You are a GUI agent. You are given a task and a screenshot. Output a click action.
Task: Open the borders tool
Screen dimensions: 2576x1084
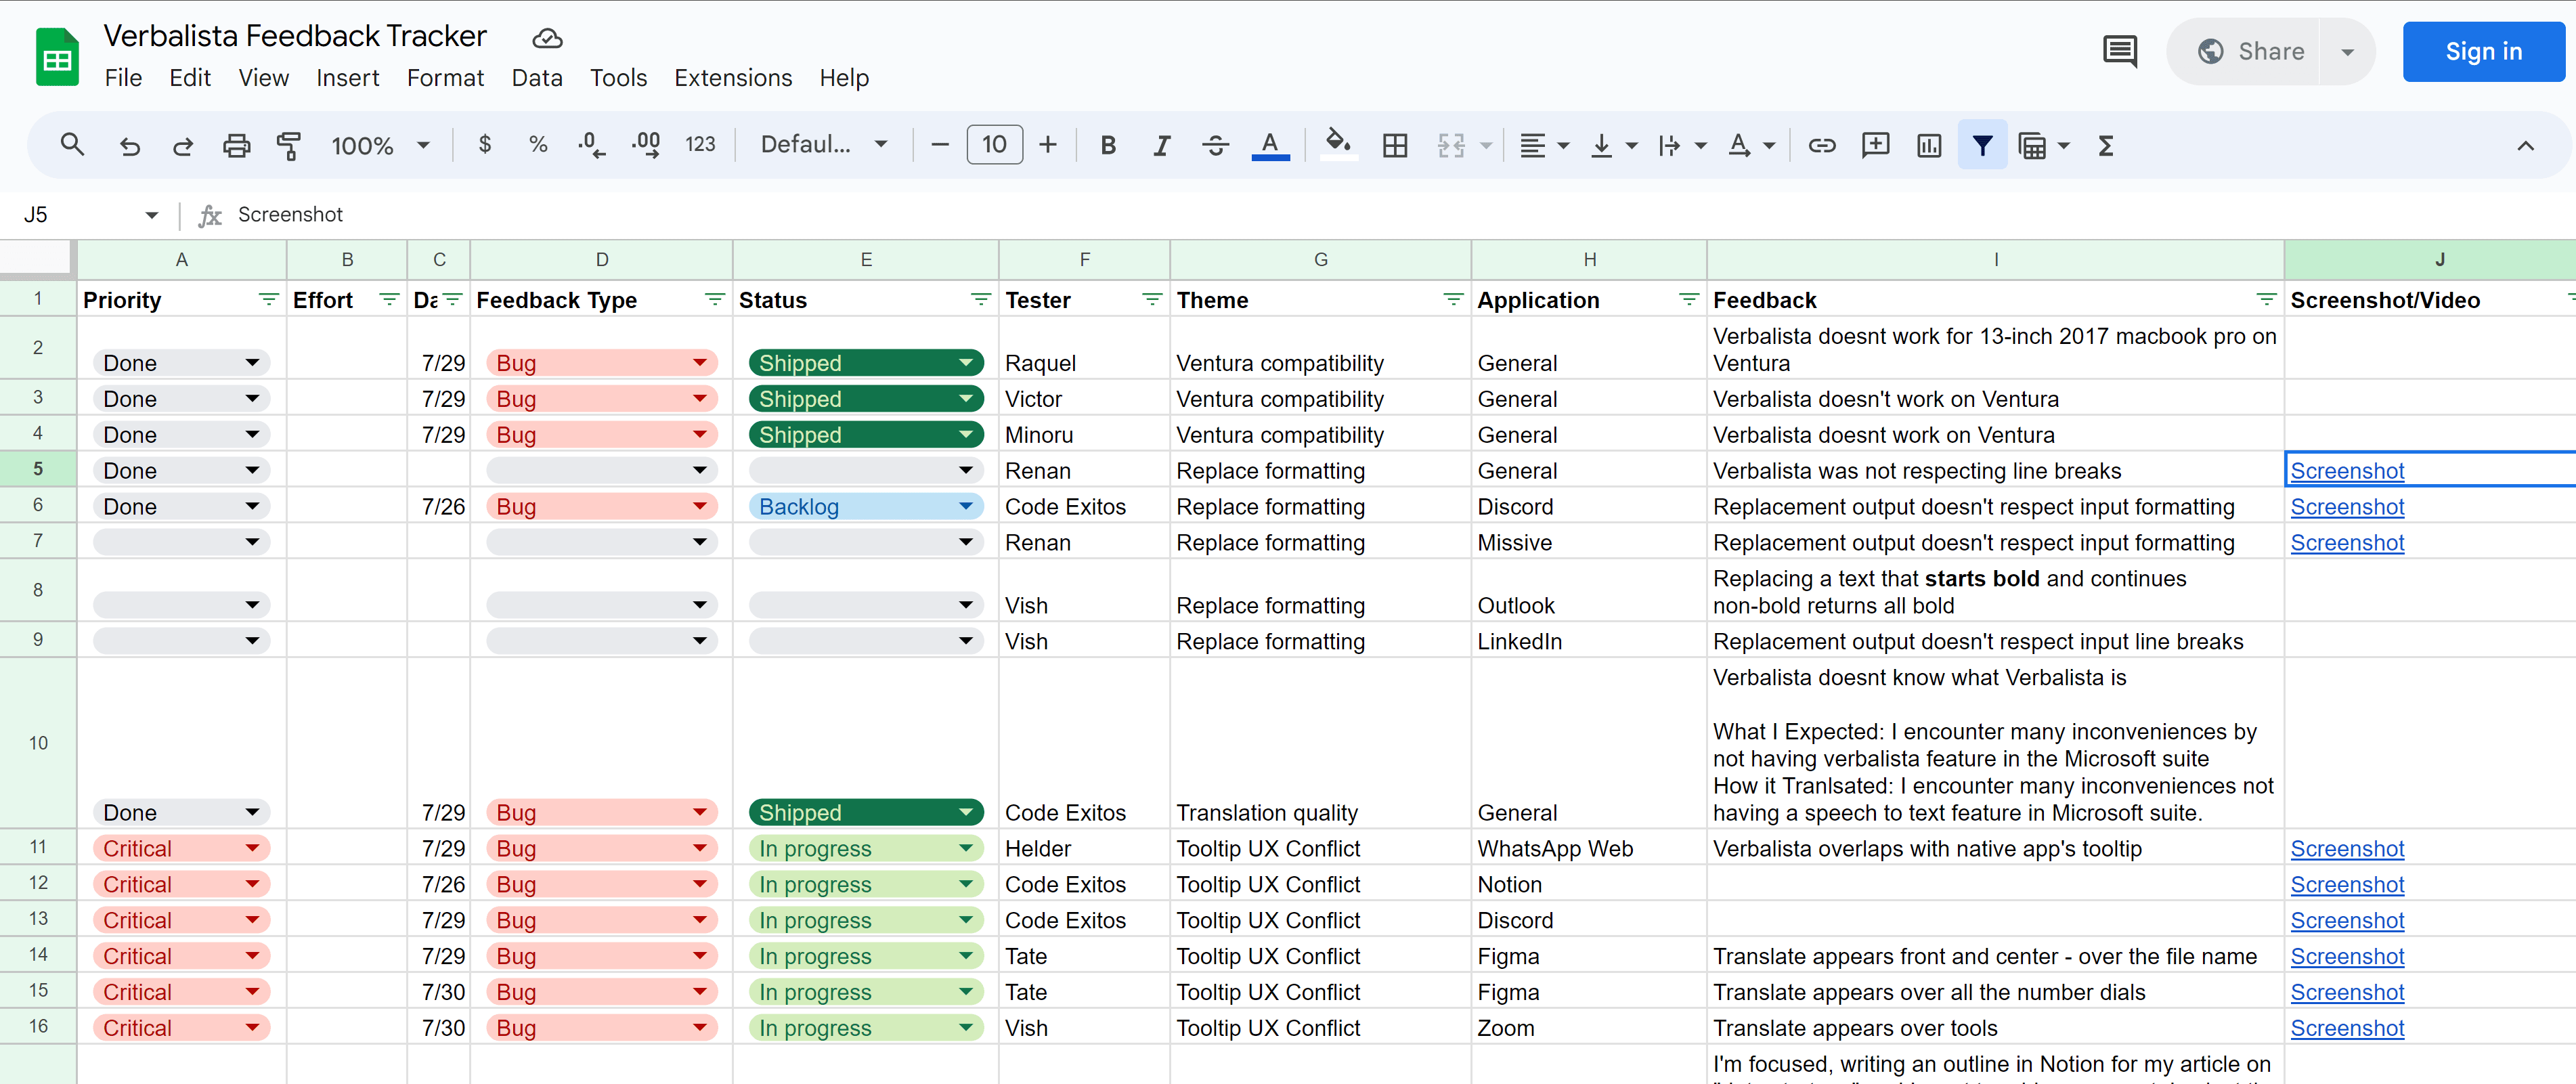tap(1394, 145)
